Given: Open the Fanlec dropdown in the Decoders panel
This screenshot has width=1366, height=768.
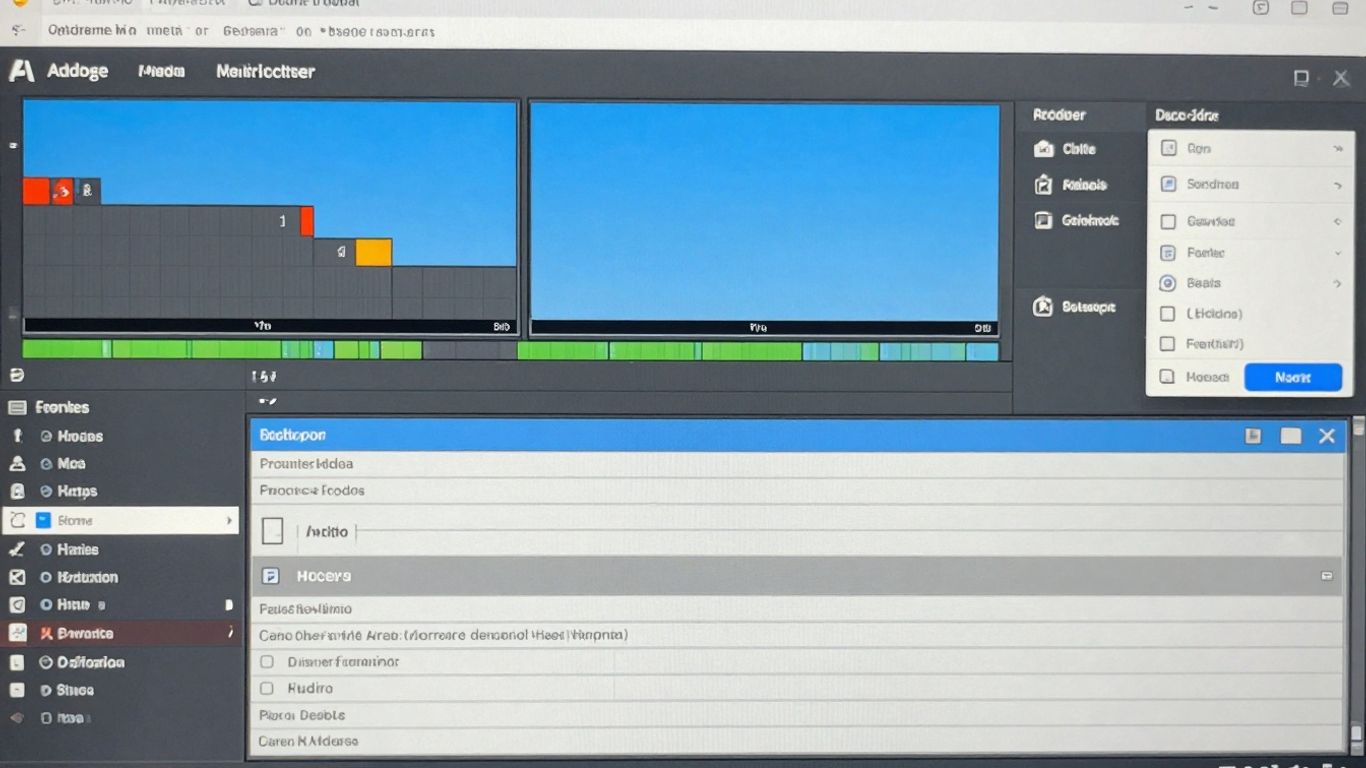Looking at the screenshot, I should point(1338,252).
